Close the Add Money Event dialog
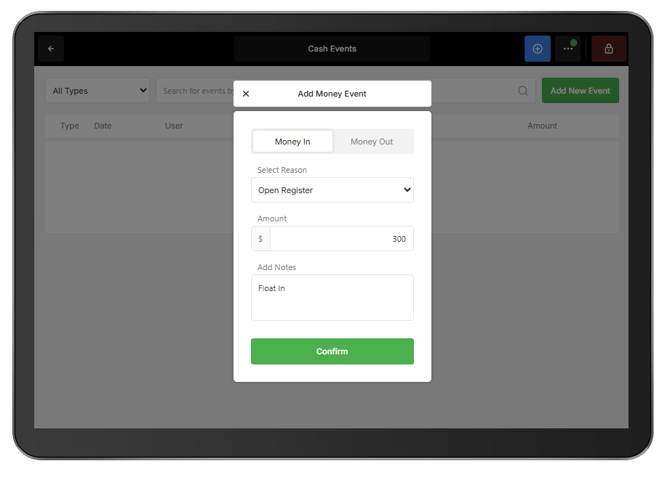The height and width of the screenshot is (477, 670). [x=246, y=94]
